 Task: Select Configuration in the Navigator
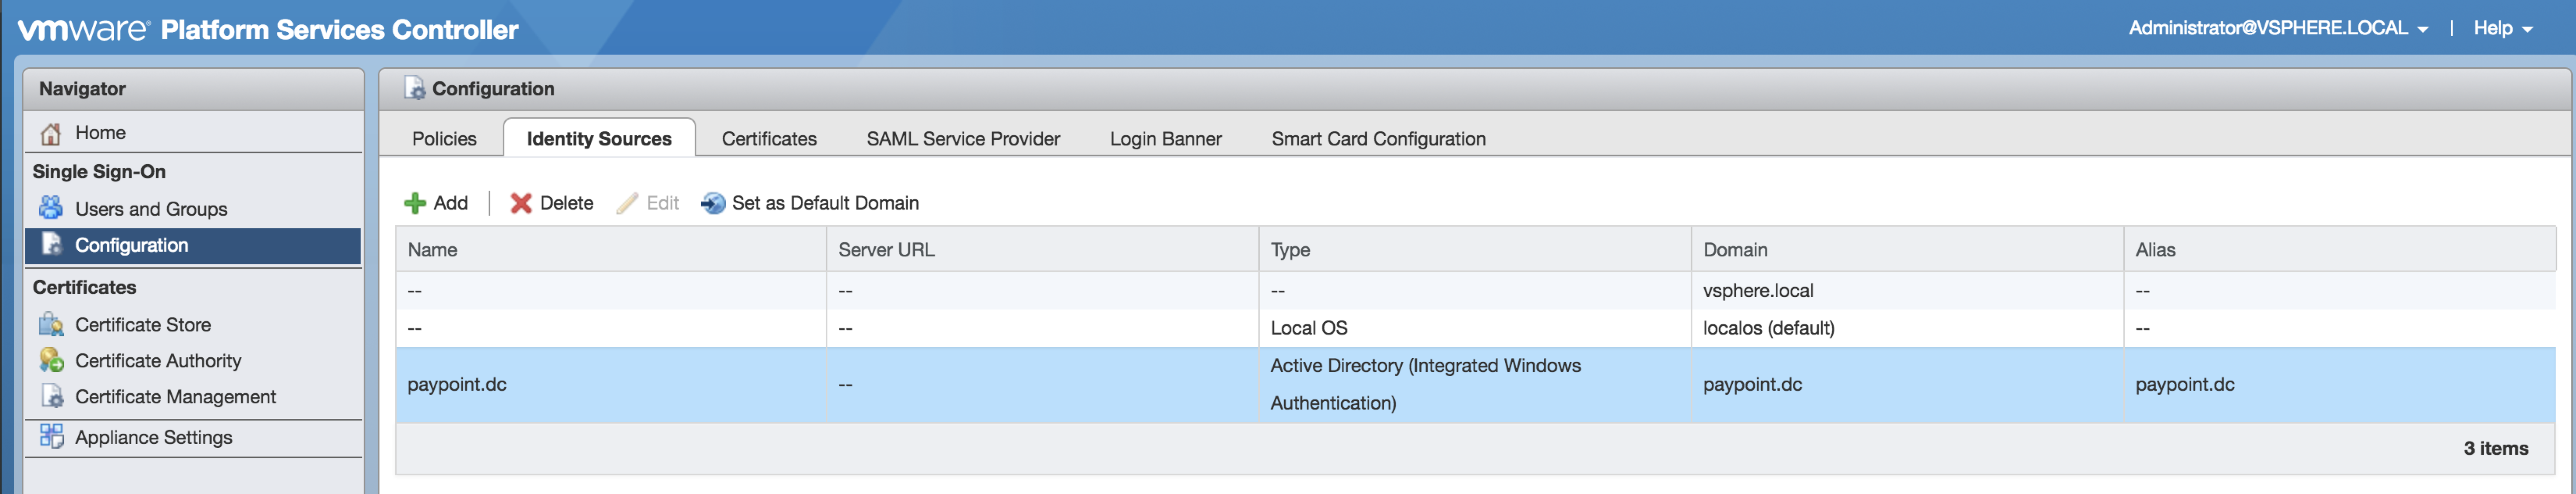pos(131,245)
